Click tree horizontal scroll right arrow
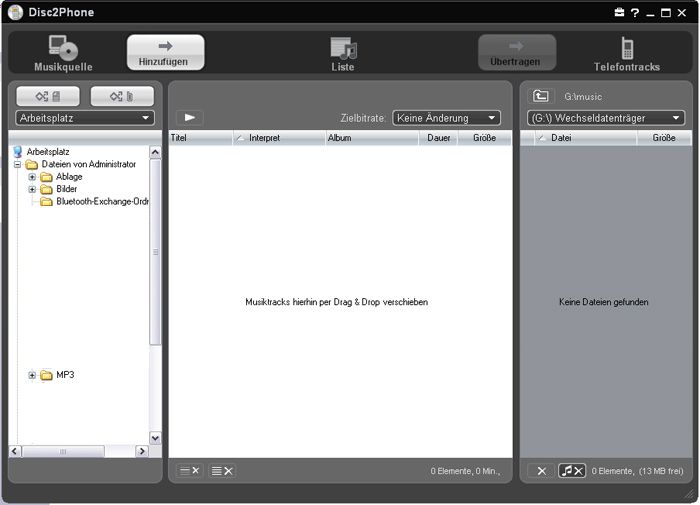The height and width of the screenshot is (505, 700). 142,451
